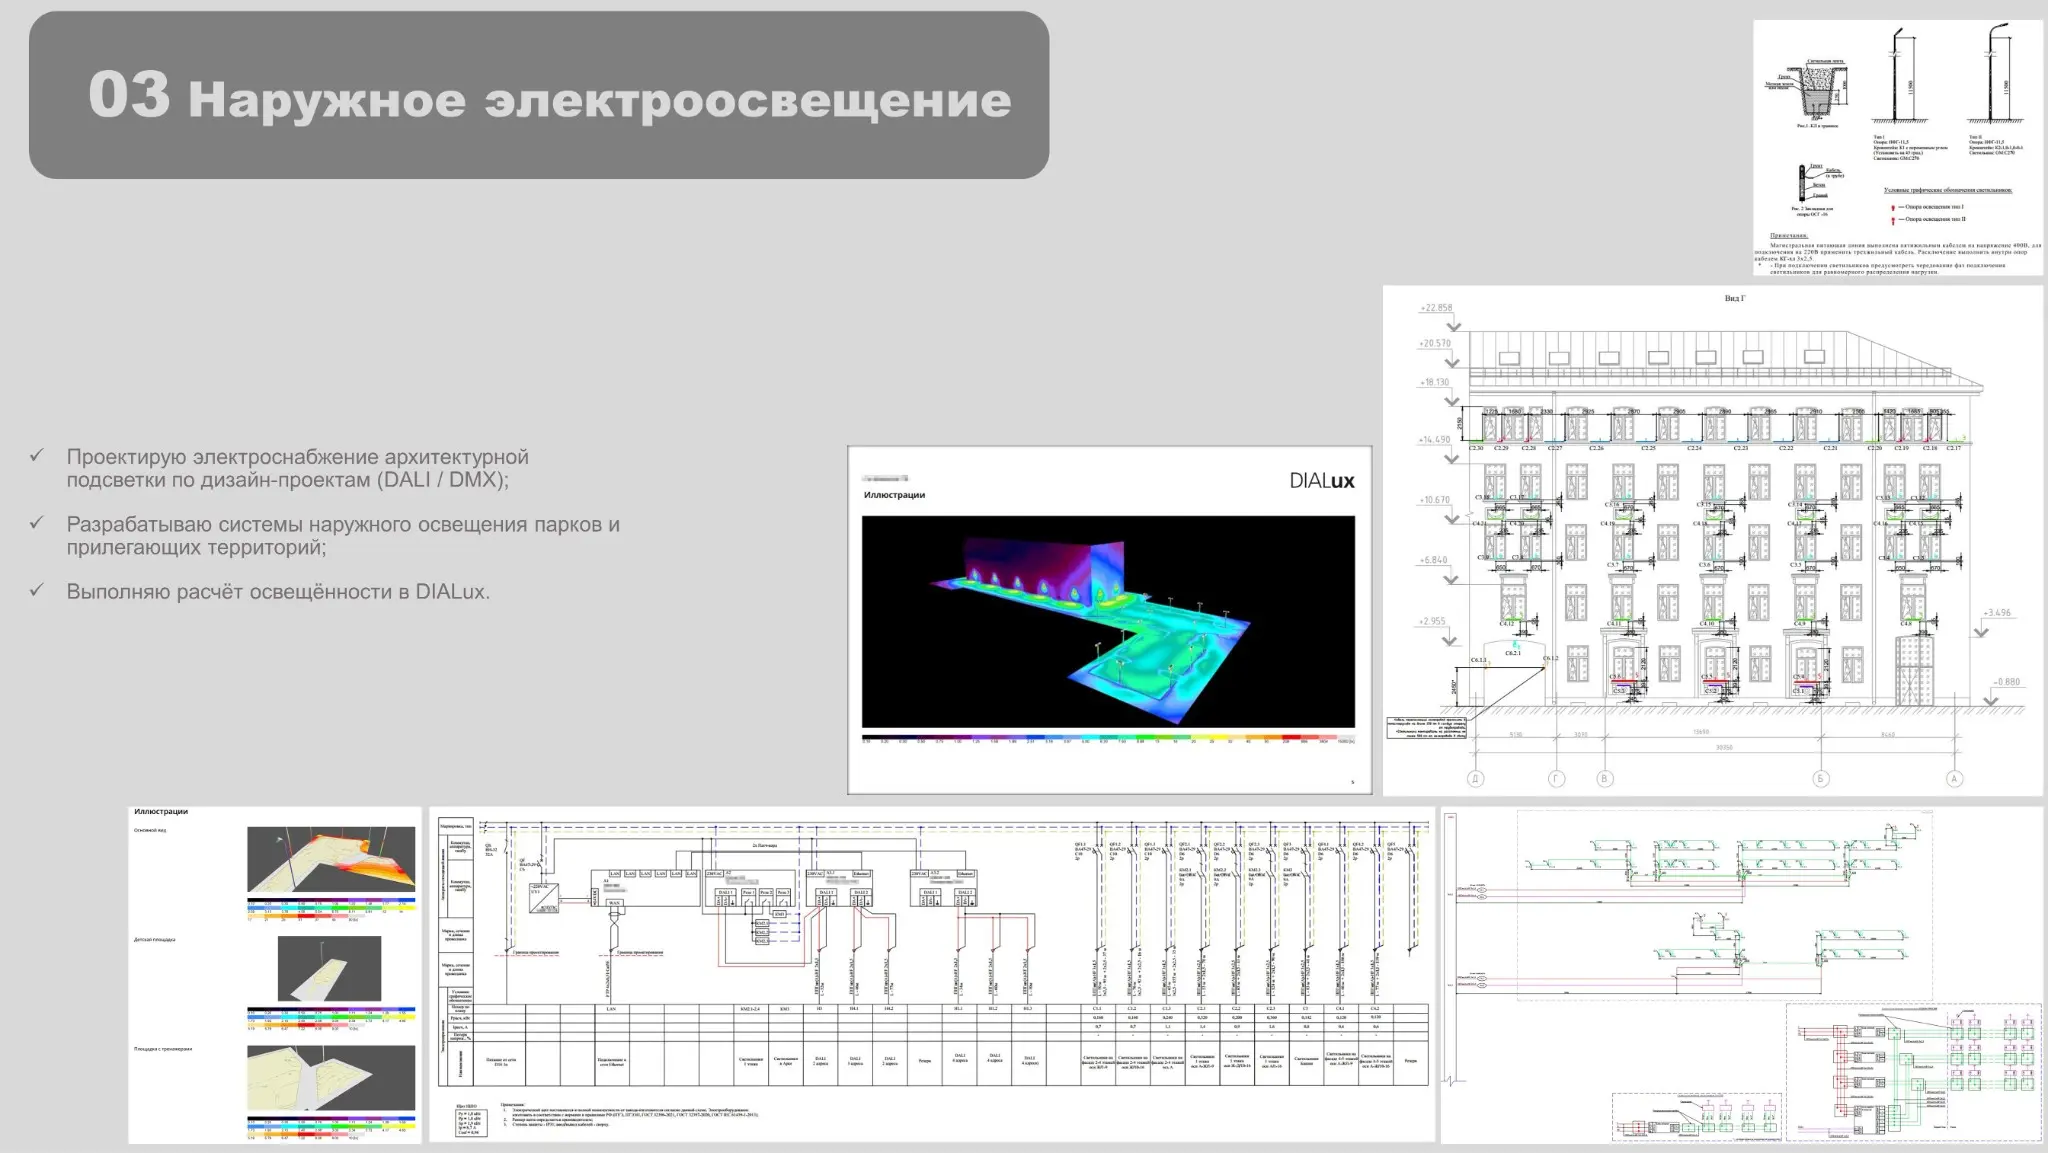Image resolution: width=2048 pixels, height=1153 pixels.
Task: Click the "Площадка с тренажерами" render
Action: click(x=331, y=1078)
